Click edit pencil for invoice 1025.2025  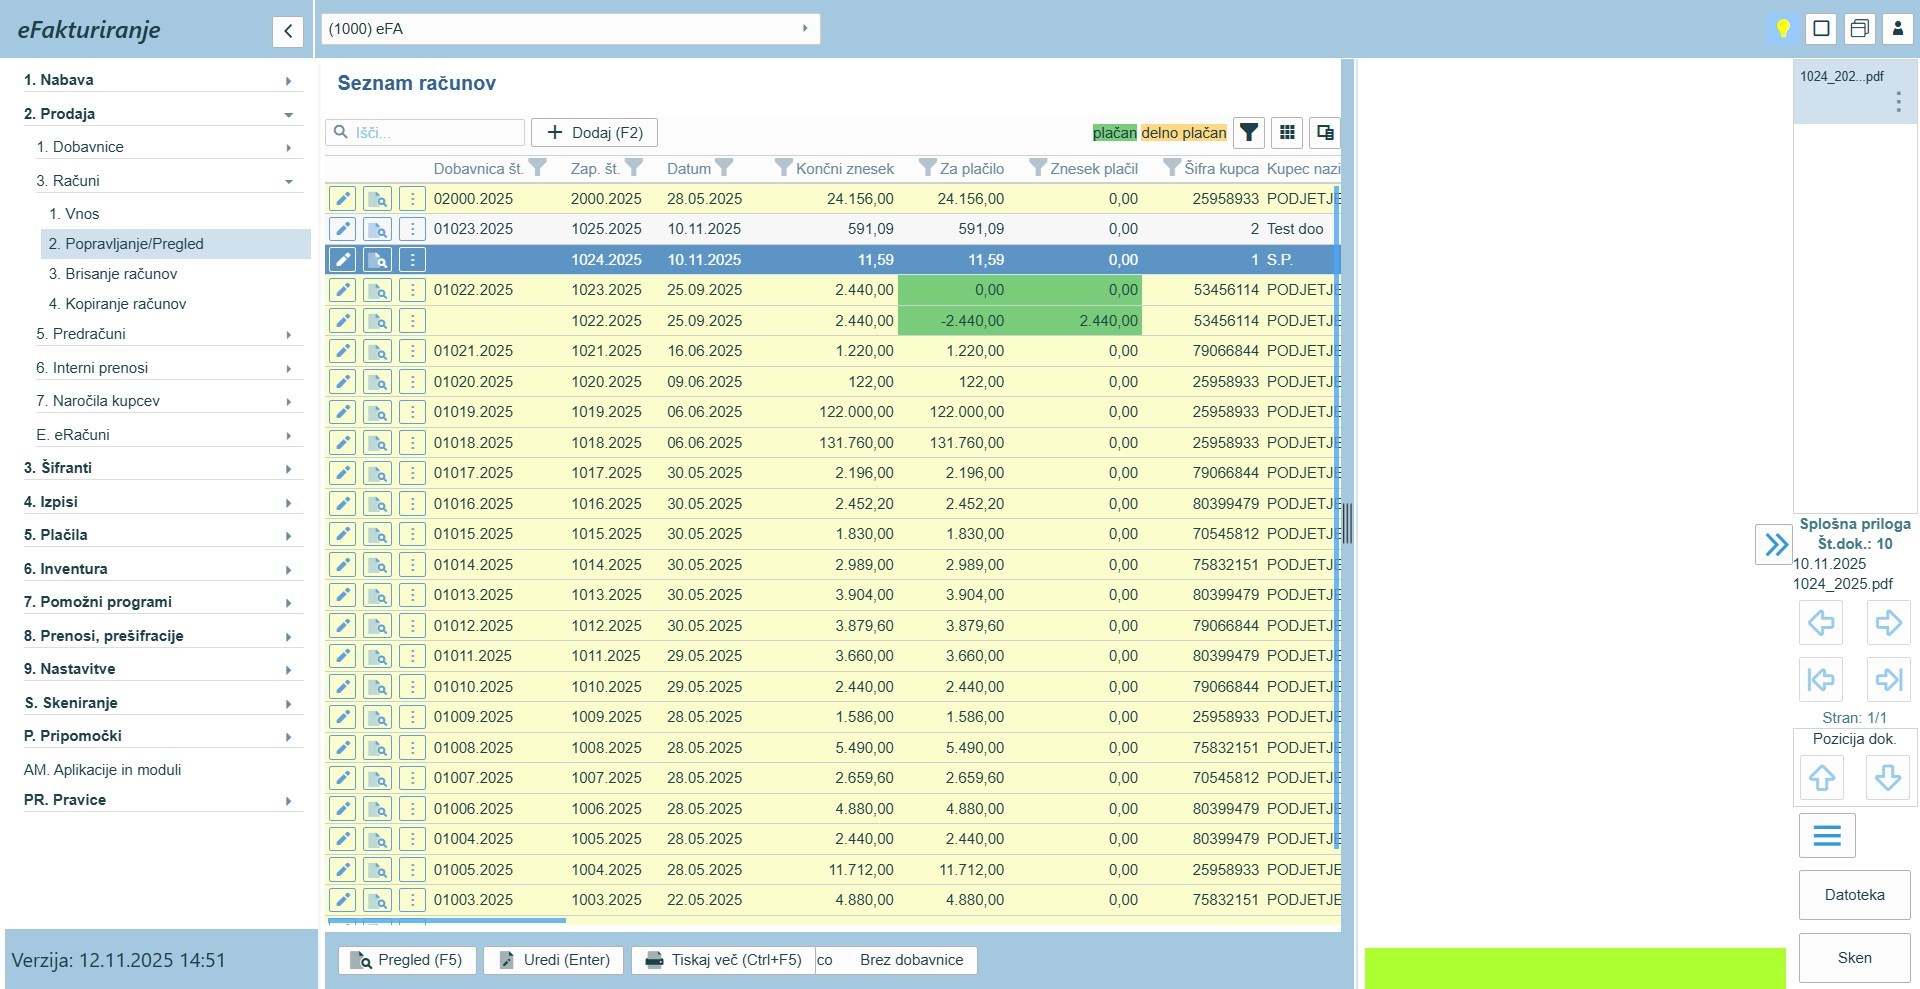tap(342, 229)
